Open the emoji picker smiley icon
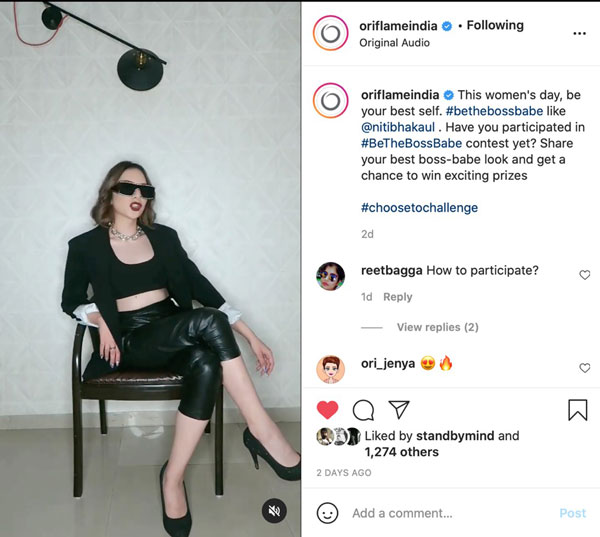 tap(327, 513)
